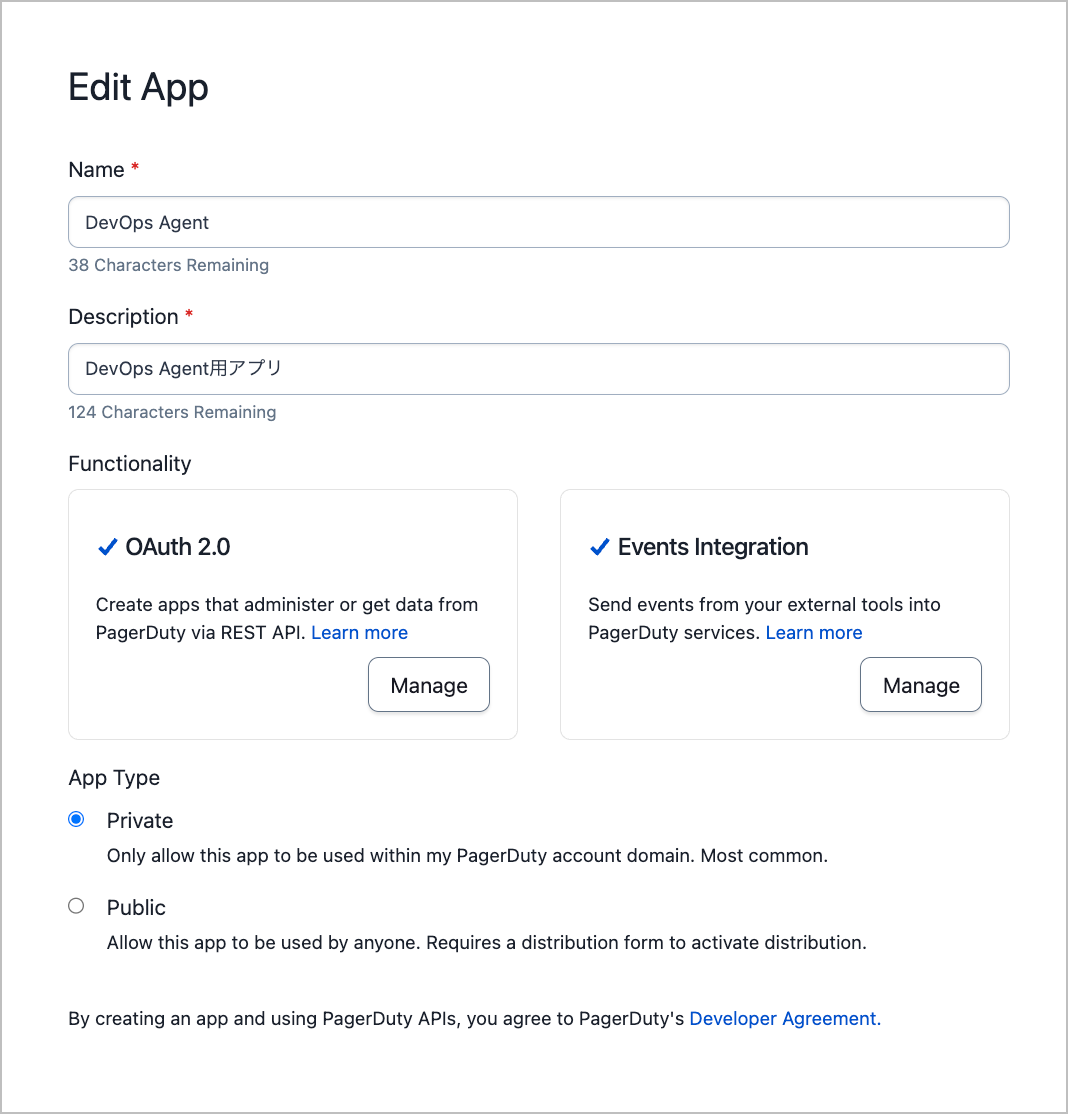
Task: Click the App Type section label
Action: [x=114, y=778]
